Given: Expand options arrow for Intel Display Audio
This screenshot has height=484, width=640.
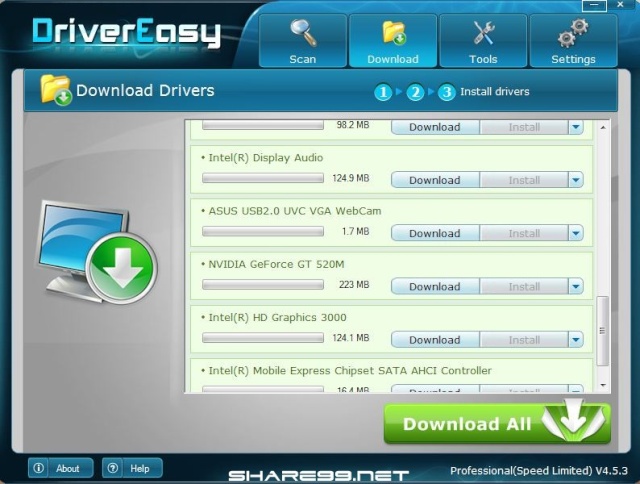Looking at the screenshot, I should point(576,180).
